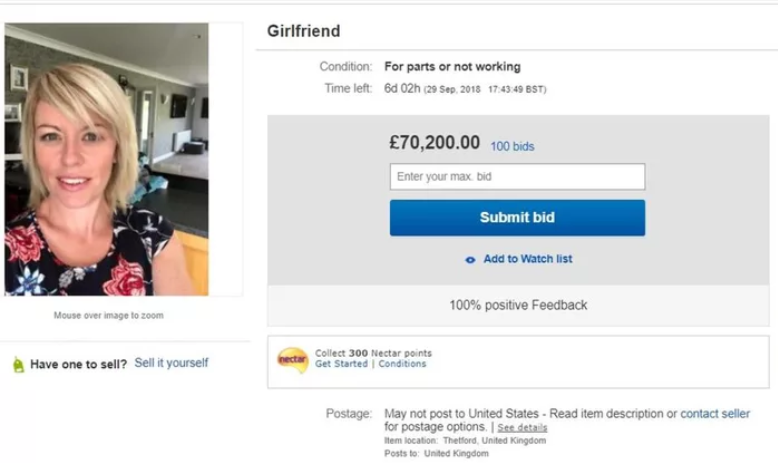778x463 pixels.
Task: Click the Girlfriend listing title
Action: coord(304,31)
